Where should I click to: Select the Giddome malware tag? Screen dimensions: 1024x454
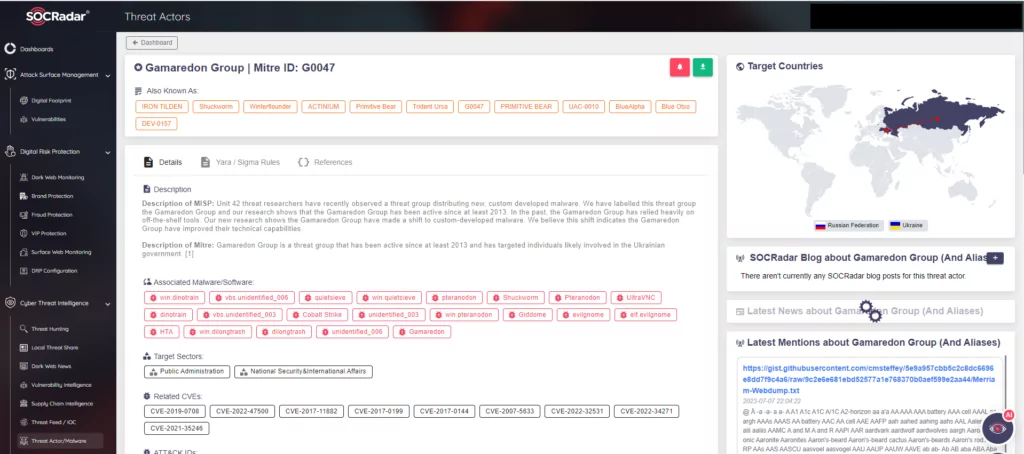528,315
